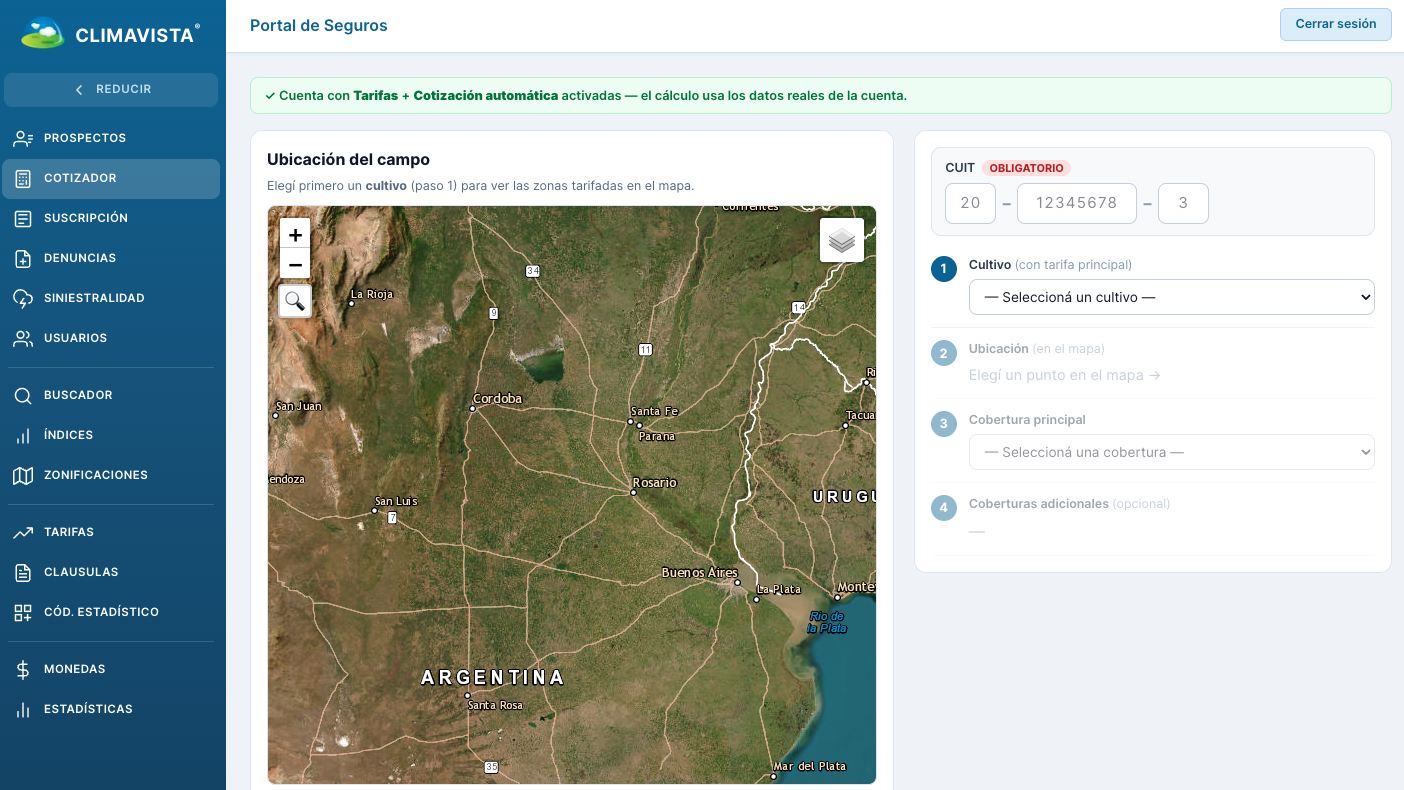Expand the Cultivo dropdown
This screenshot has height=790, width=1404.
1171,297
